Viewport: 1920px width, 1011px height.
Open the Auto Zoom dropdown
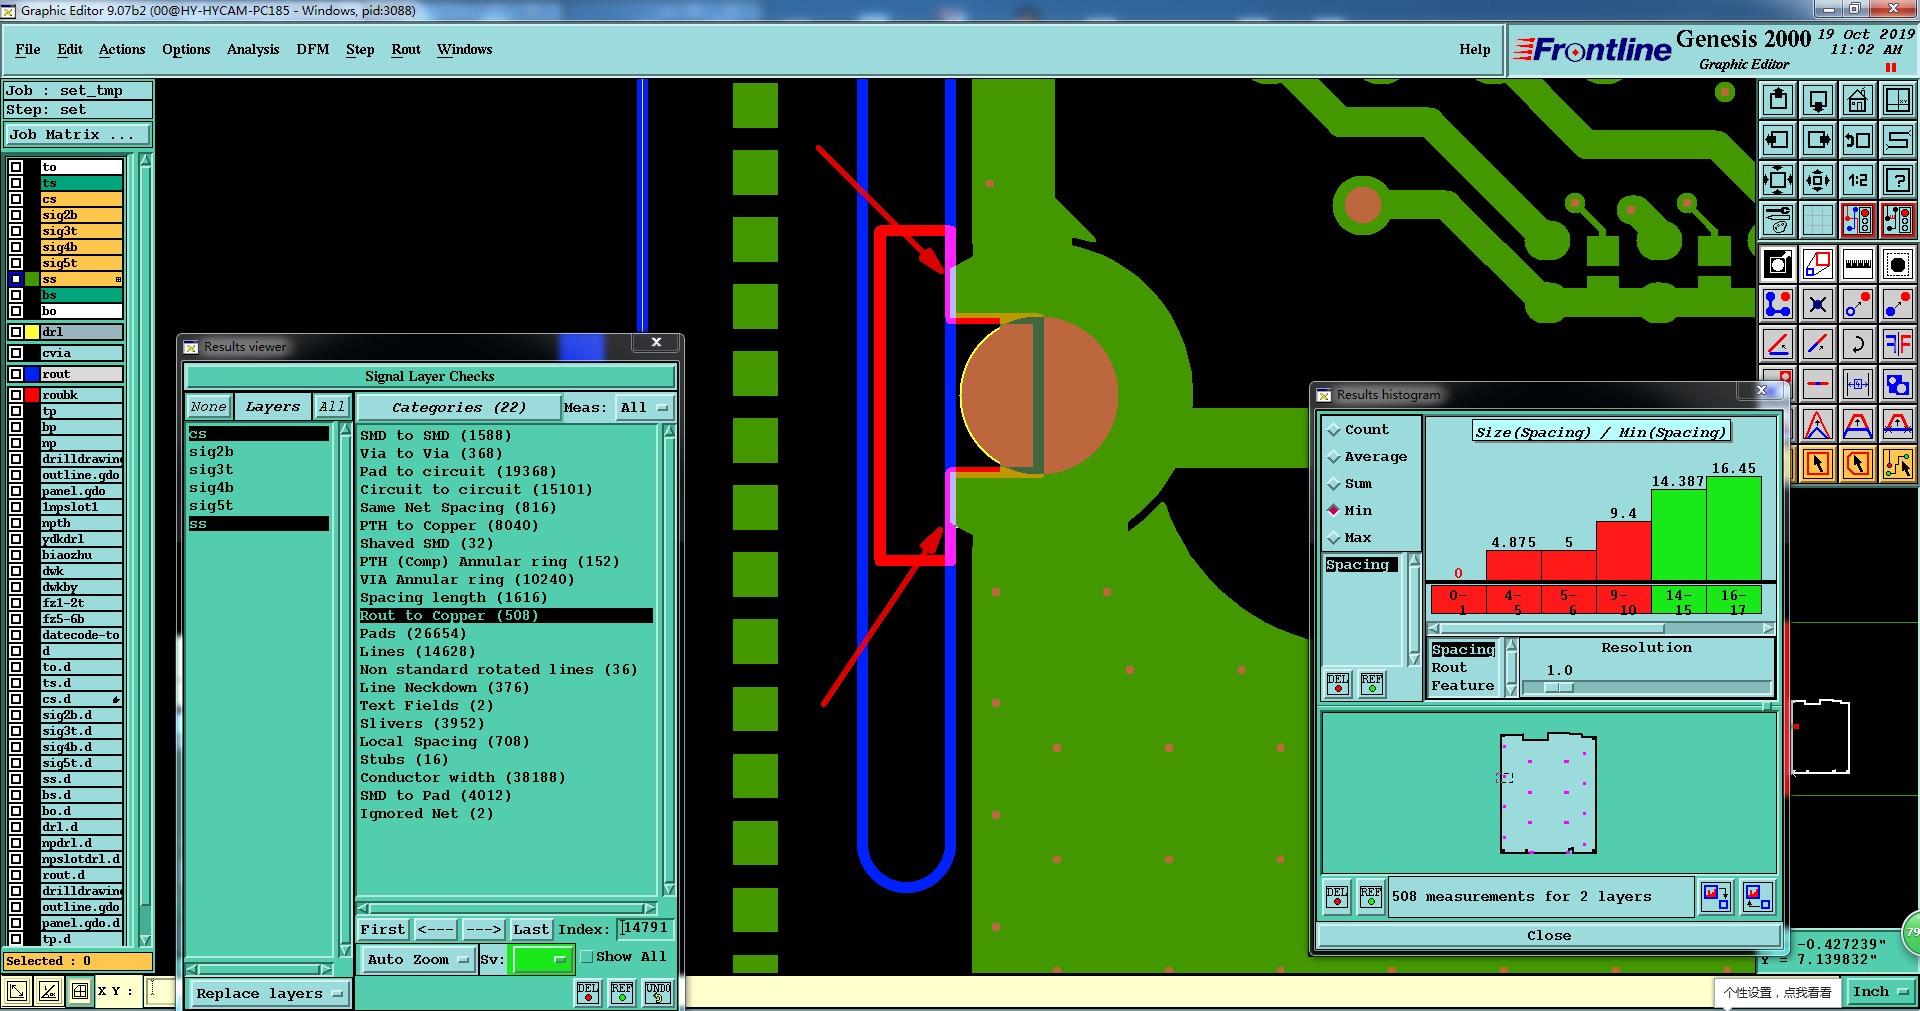(417, 960)
